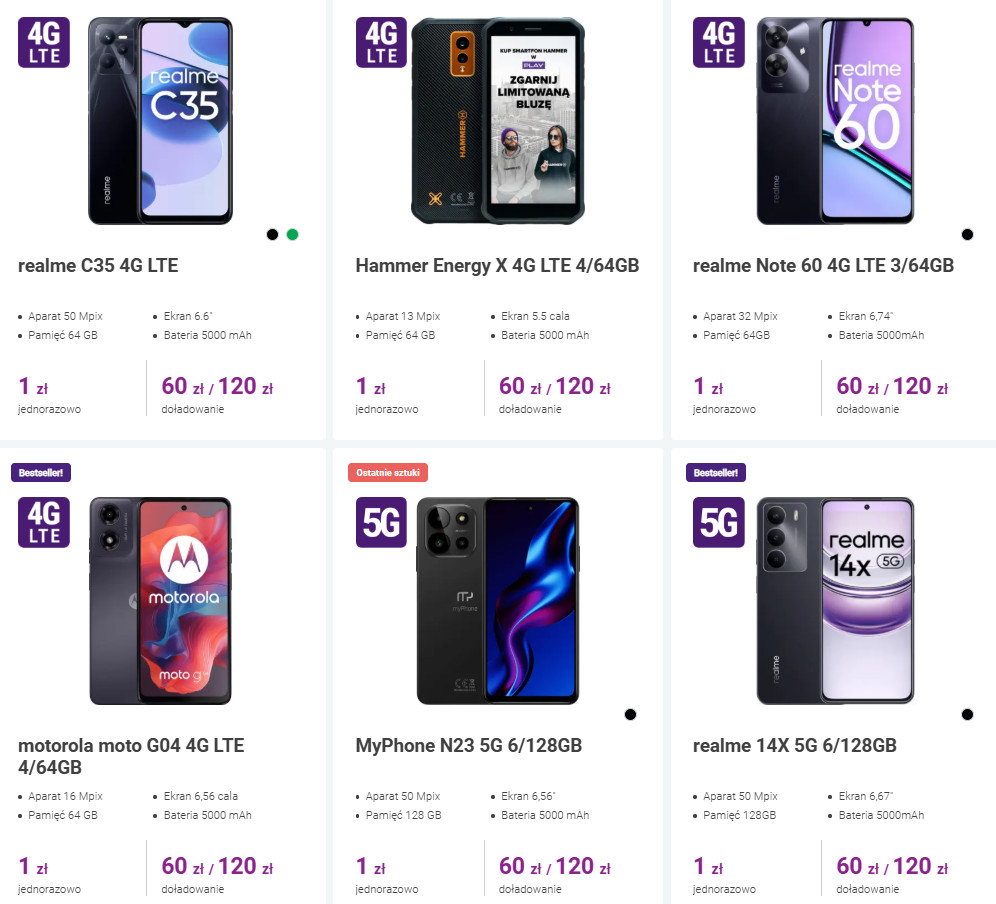Click the realme 14X 5G phone image
This screenshot has height=904, width=996.
(834, 600)
